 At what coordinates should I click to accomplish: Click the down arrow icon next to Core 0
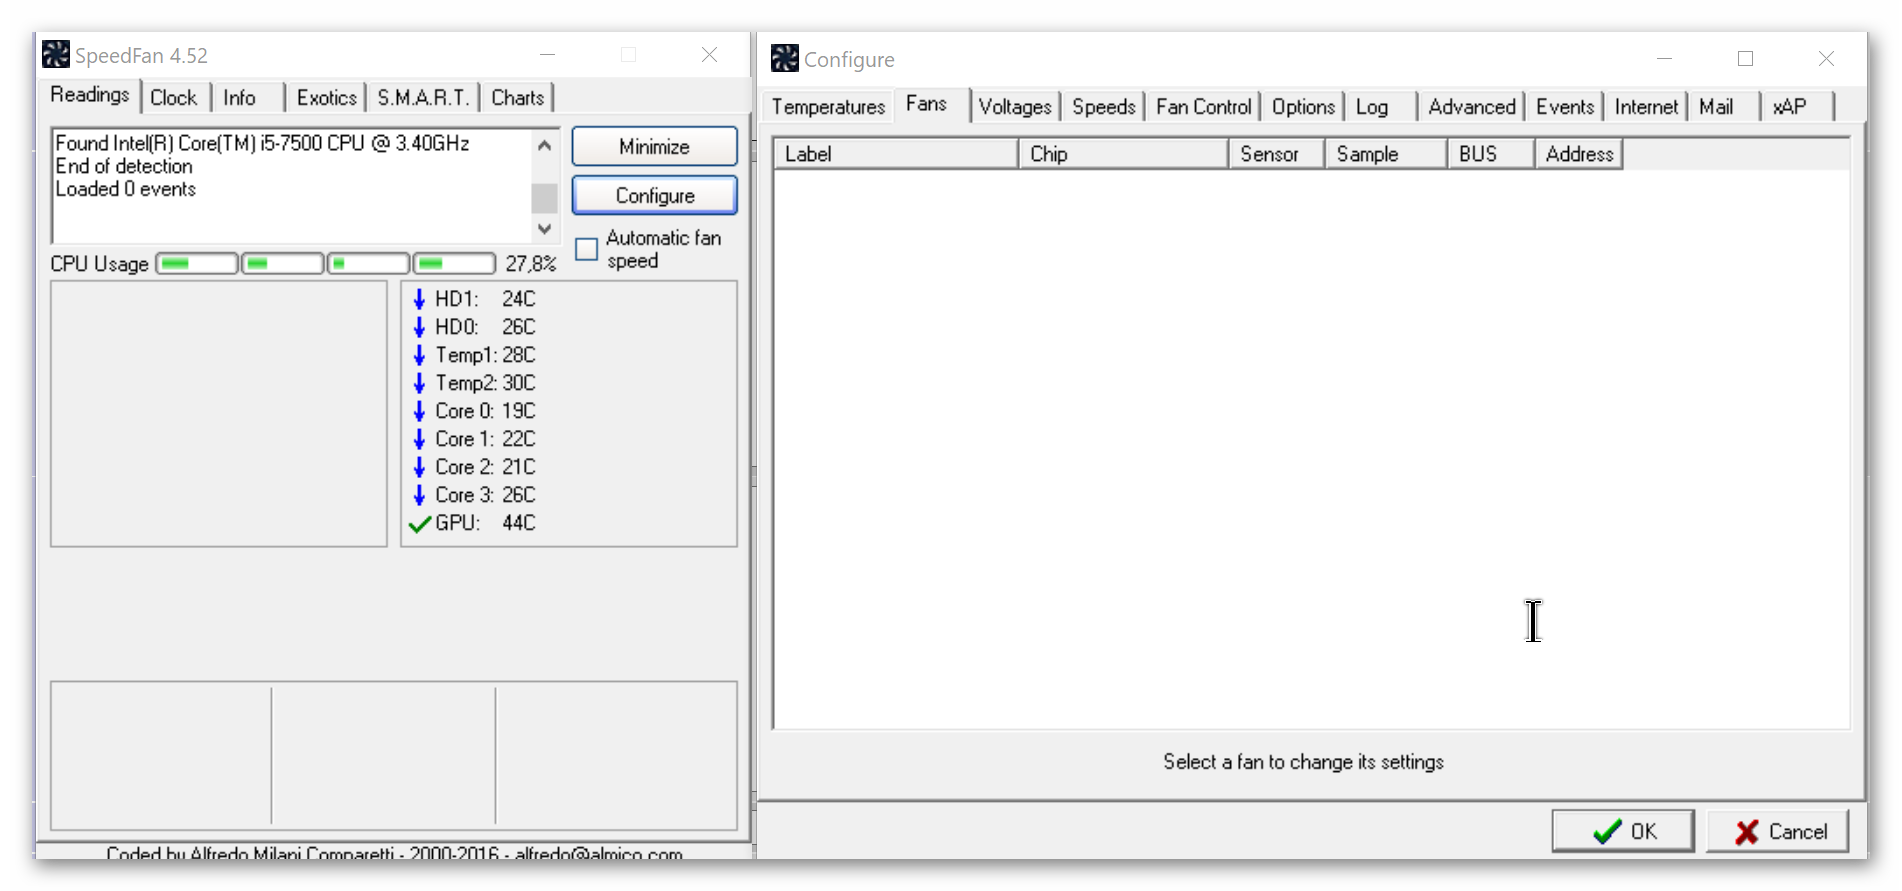coord(419,411)
